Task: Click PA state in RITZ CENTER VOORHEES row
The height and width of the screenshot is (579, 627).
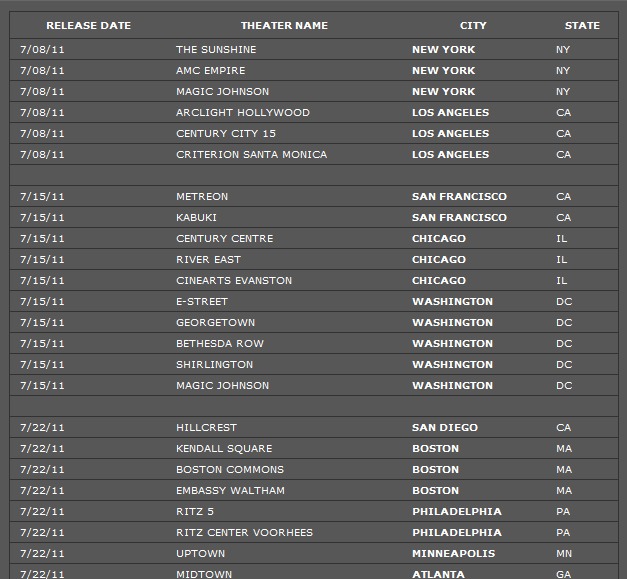Action: (x=563, y=532)
